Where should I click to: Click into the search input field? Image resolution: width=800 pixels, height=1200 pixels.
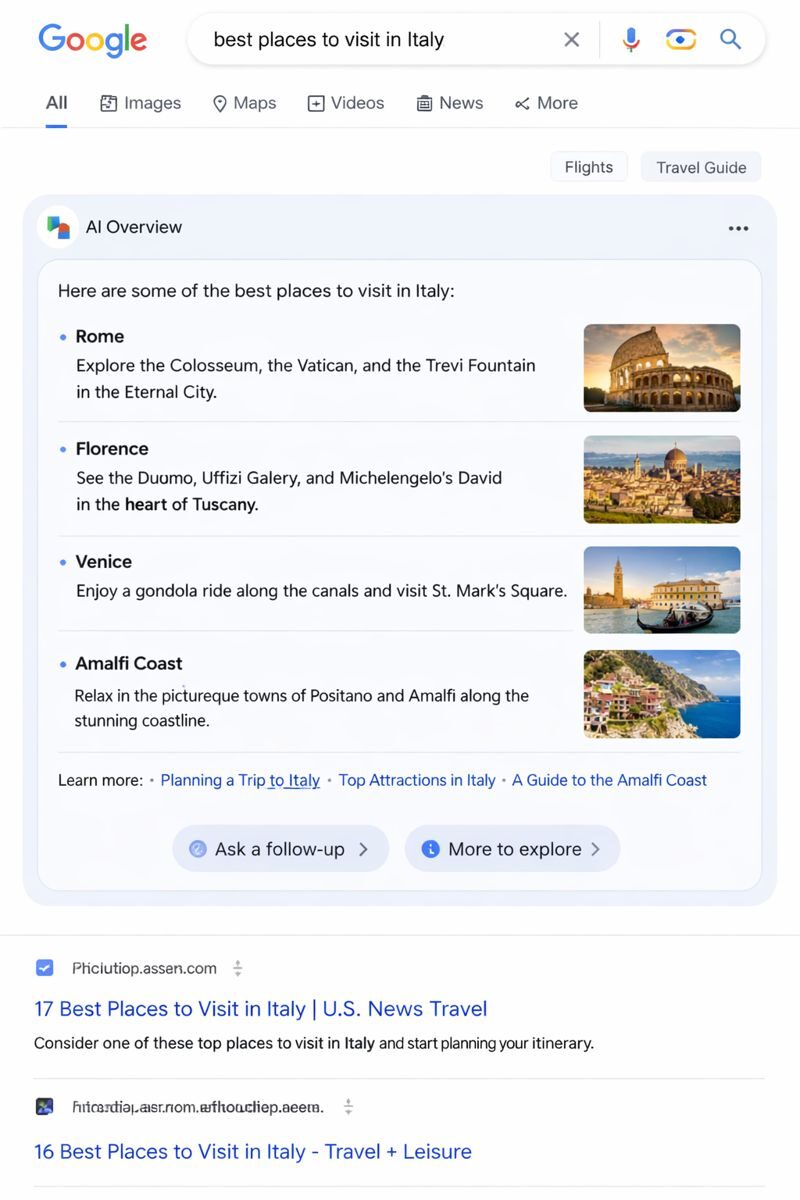(x=380, y=40)
